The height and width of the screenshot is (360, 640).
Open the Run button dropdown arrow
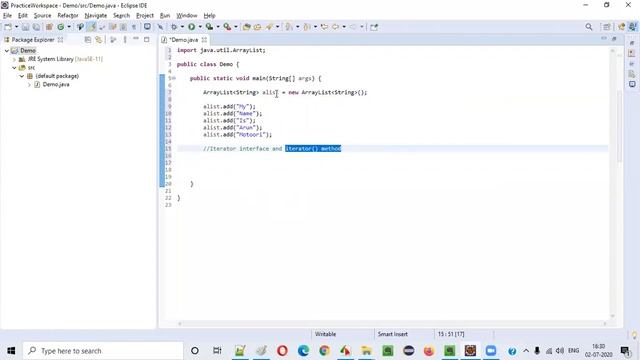(x=200, y=27)
